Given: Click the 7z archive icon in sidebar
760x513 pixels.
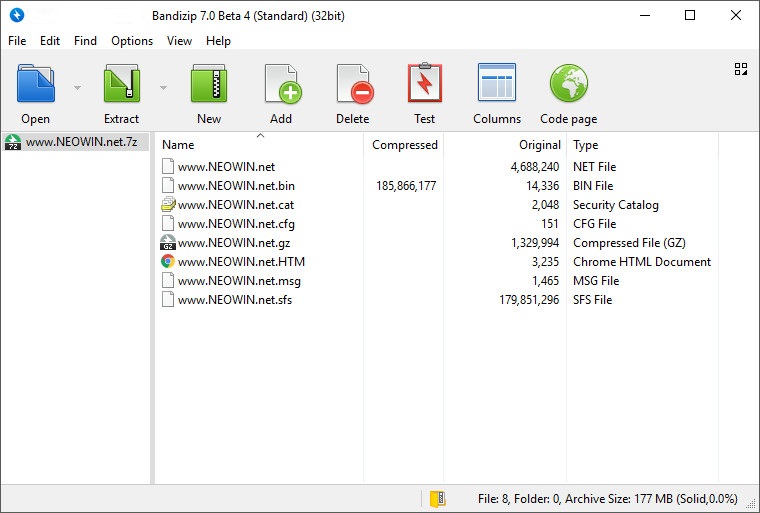Looking at the screenshot, I should click(x=13, y=142).
